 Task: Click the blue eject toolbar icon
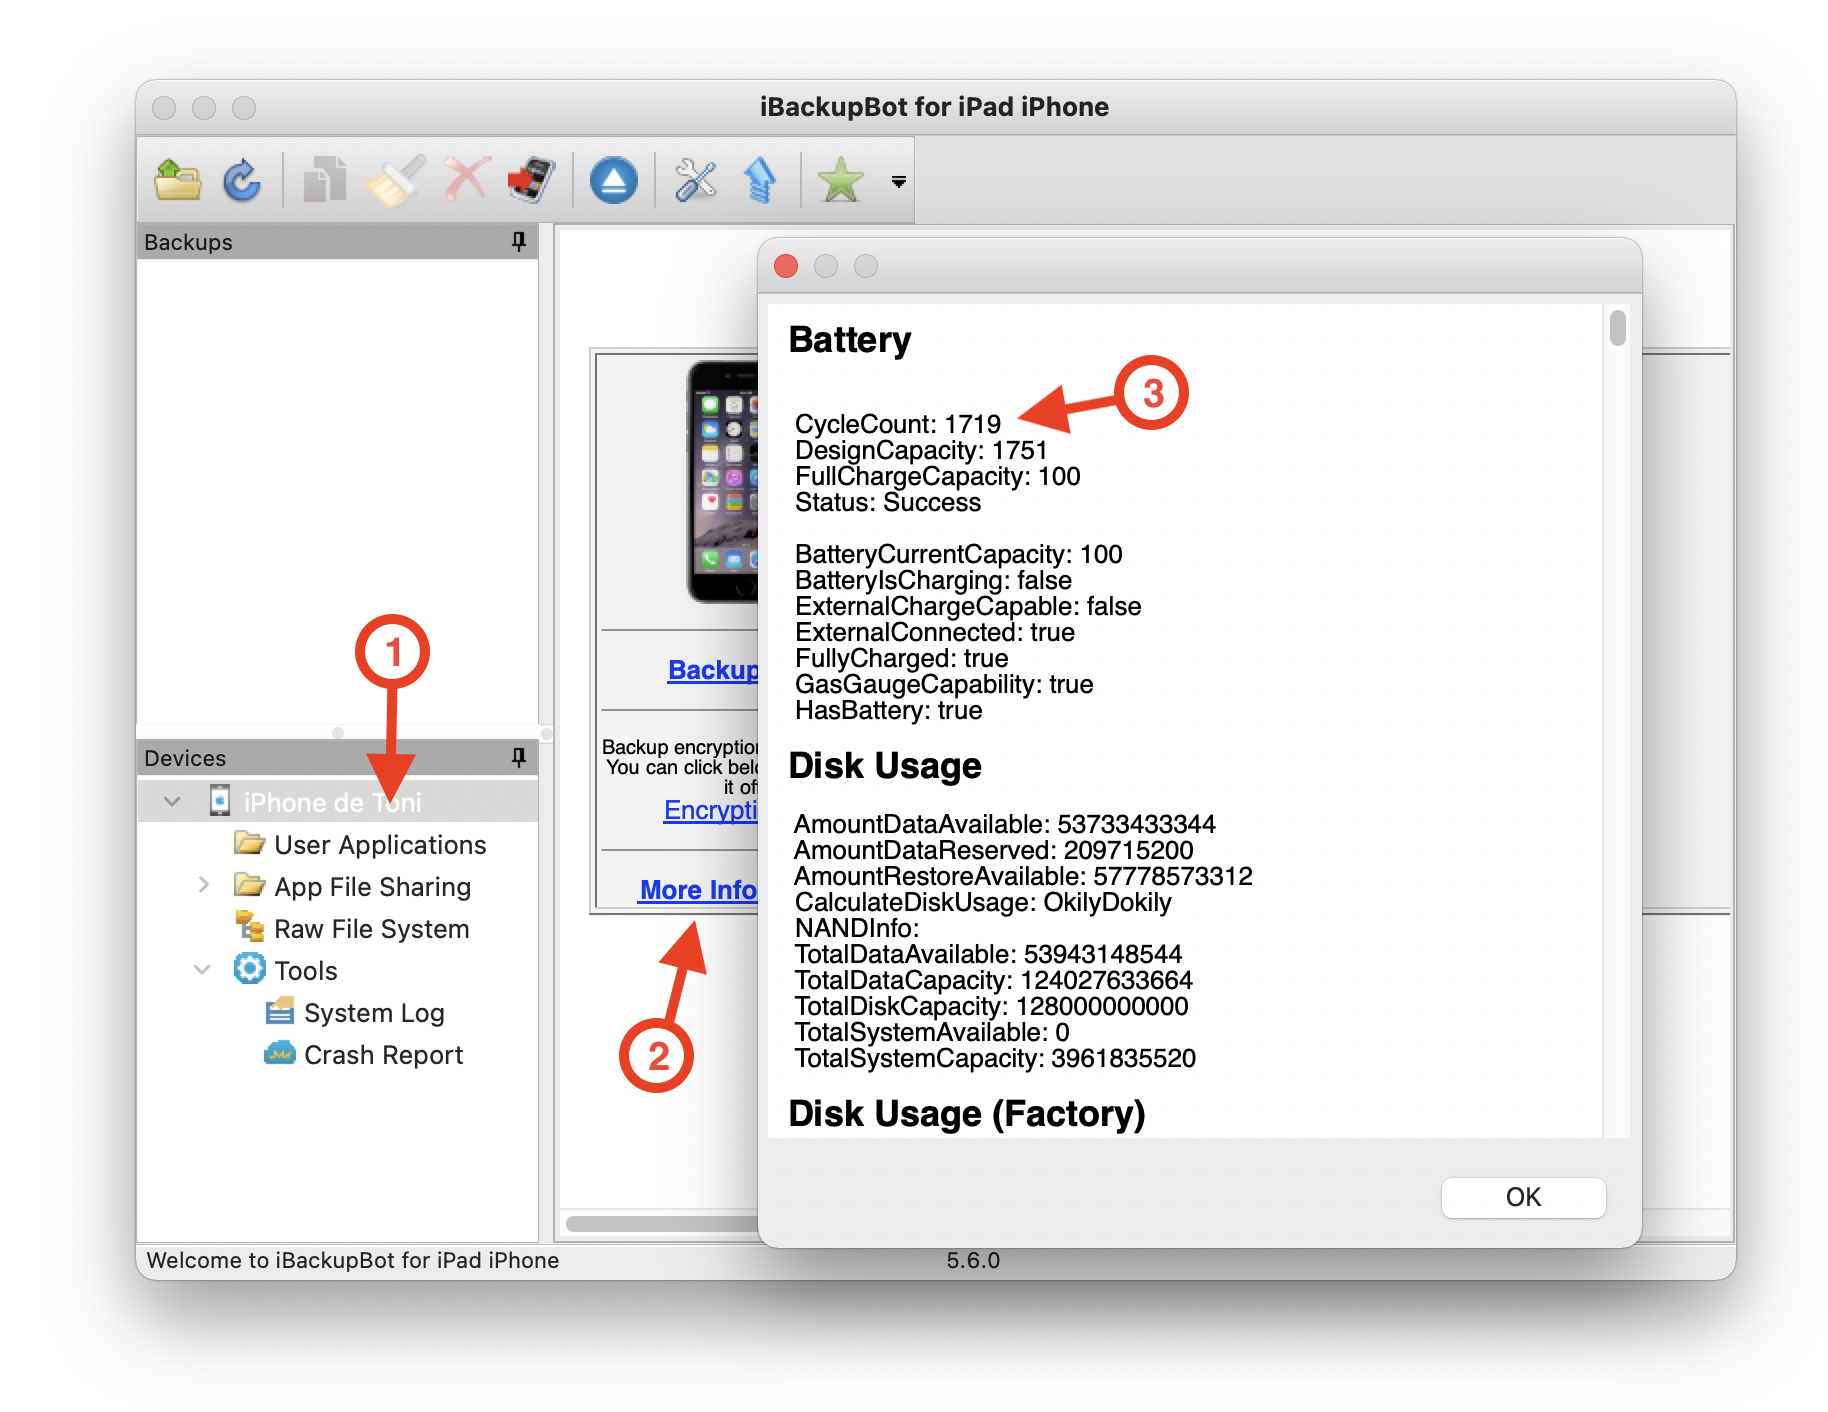tap(613, 181)
